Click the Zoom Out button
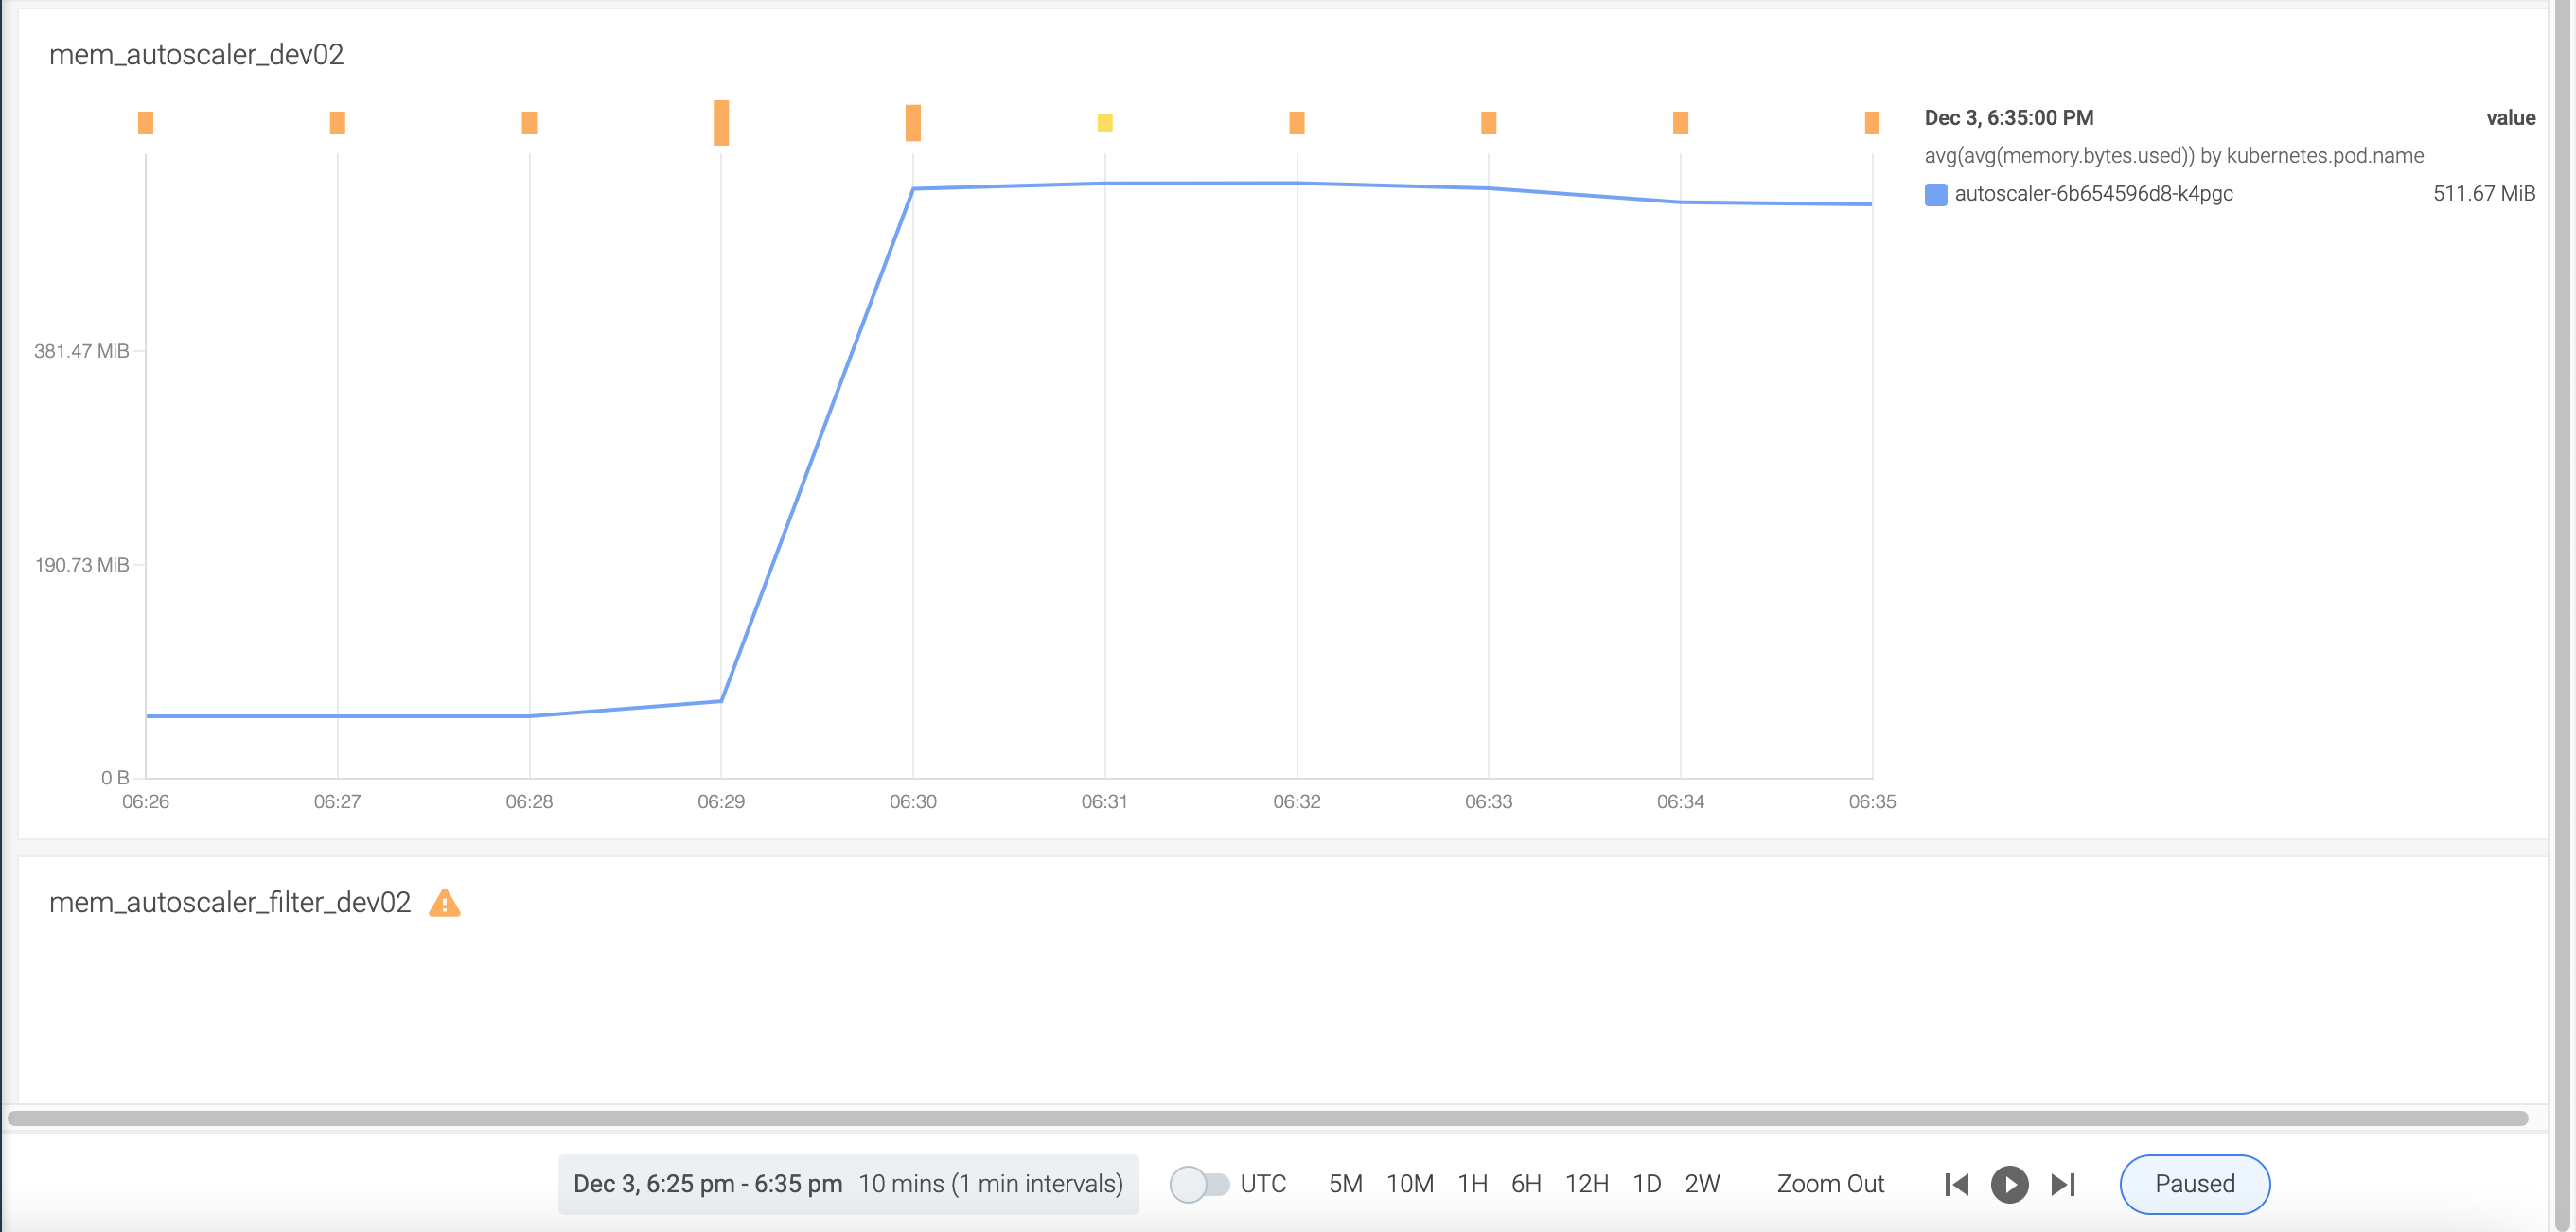The image size is (2576, 1232). pyautogui.click(x=1829, y=1184)
